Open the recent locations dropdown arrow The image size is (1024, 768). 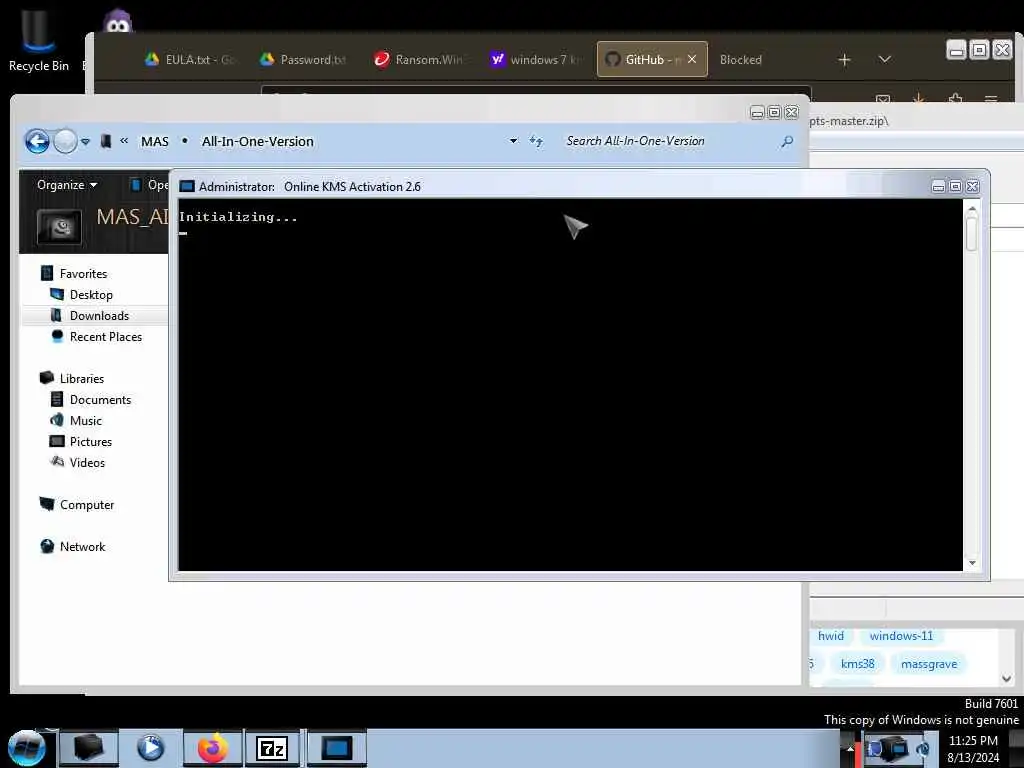[85, 142]
